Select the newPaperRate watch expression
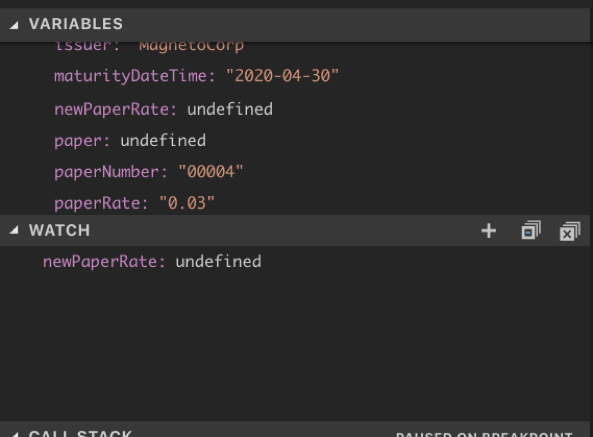Image resolution: width=593 pixels, height=437 pixels. pos(295,262)
